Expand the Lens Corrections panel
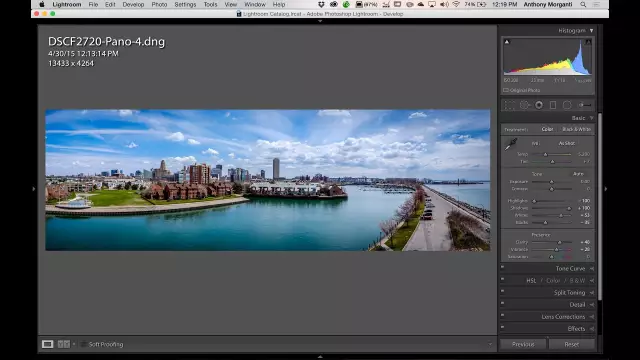The width and height of the screenshot is (640, 360). pyautogui.click(x=592, y=317)
